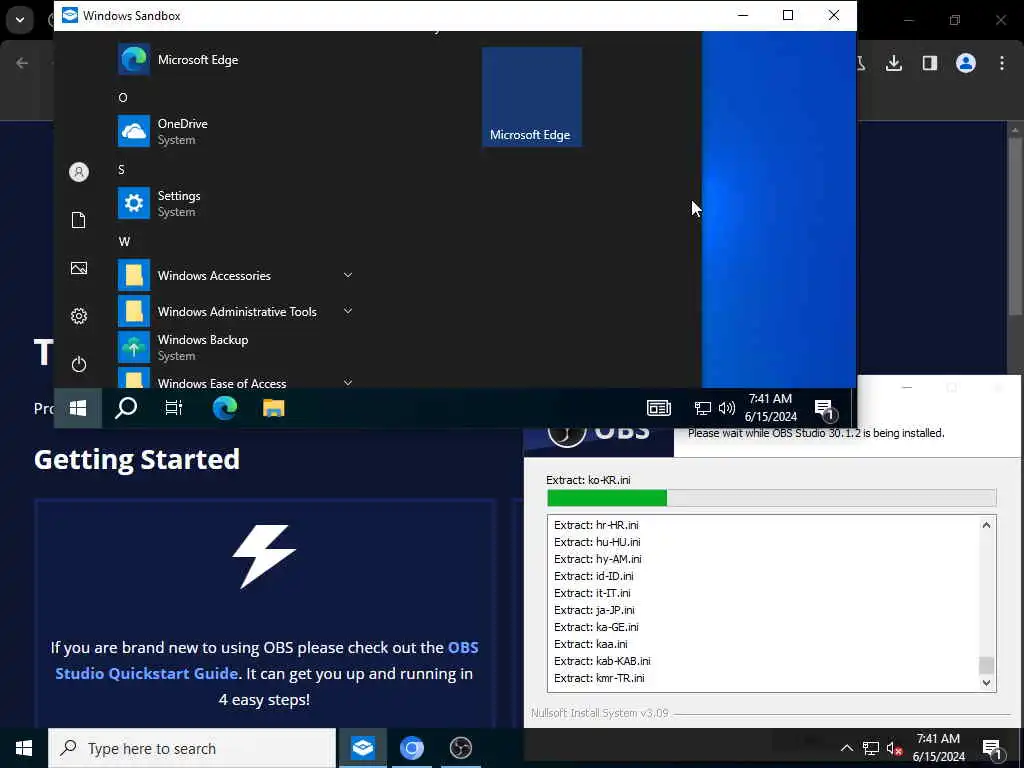This screenshot has height=768, width=1024.
Task: Open Search in the Sandbox taskbar
Action: pyautogui.click(x=126, y=408)
